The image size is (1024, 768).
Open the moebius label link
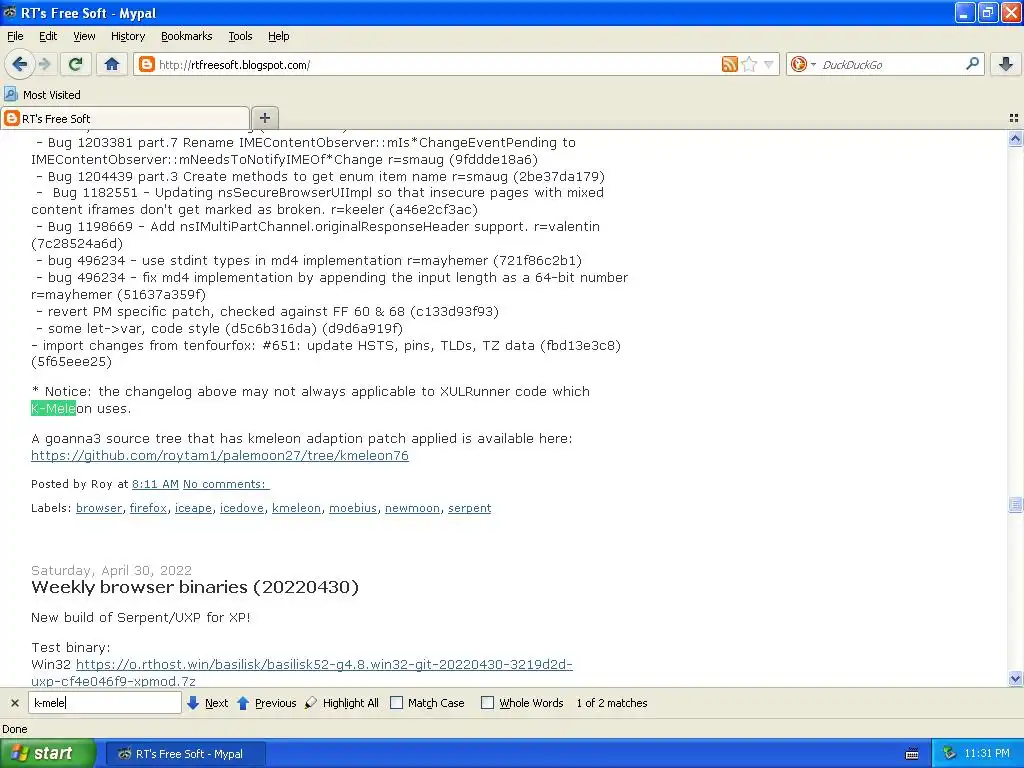353,508
